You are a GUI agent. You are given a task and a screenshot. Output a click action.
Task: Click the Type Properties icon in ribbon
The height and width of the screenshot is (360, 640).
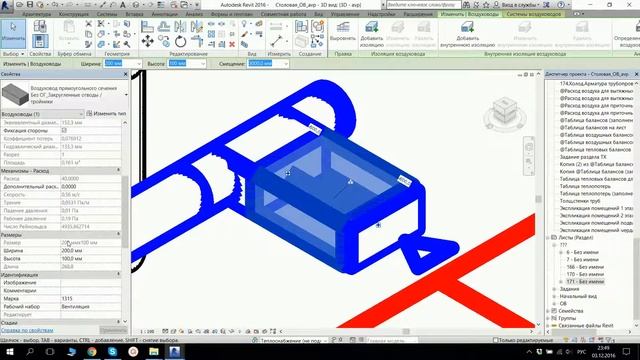pyautogui.click(x=40, y=27)
